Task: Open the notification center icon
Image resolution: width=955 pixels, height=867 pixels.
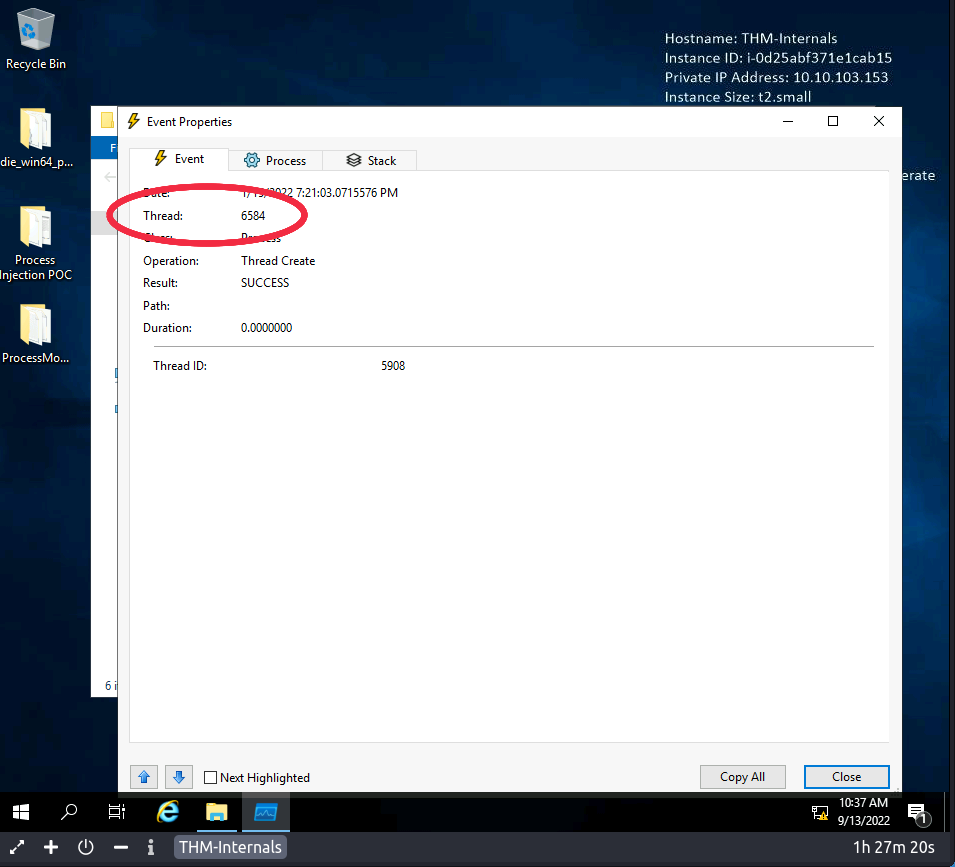Action: 917,813
